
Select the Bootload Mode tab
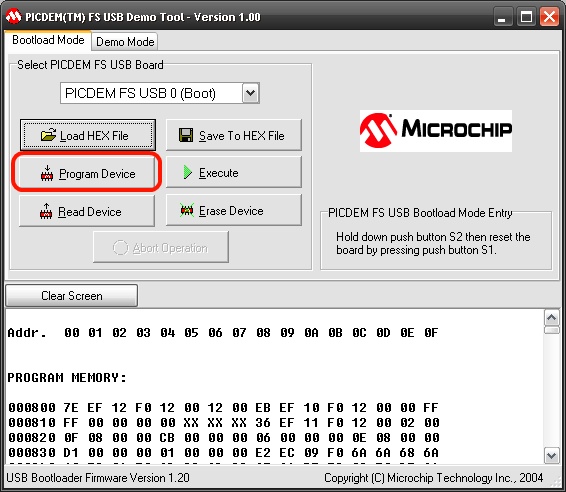(48, 40)
